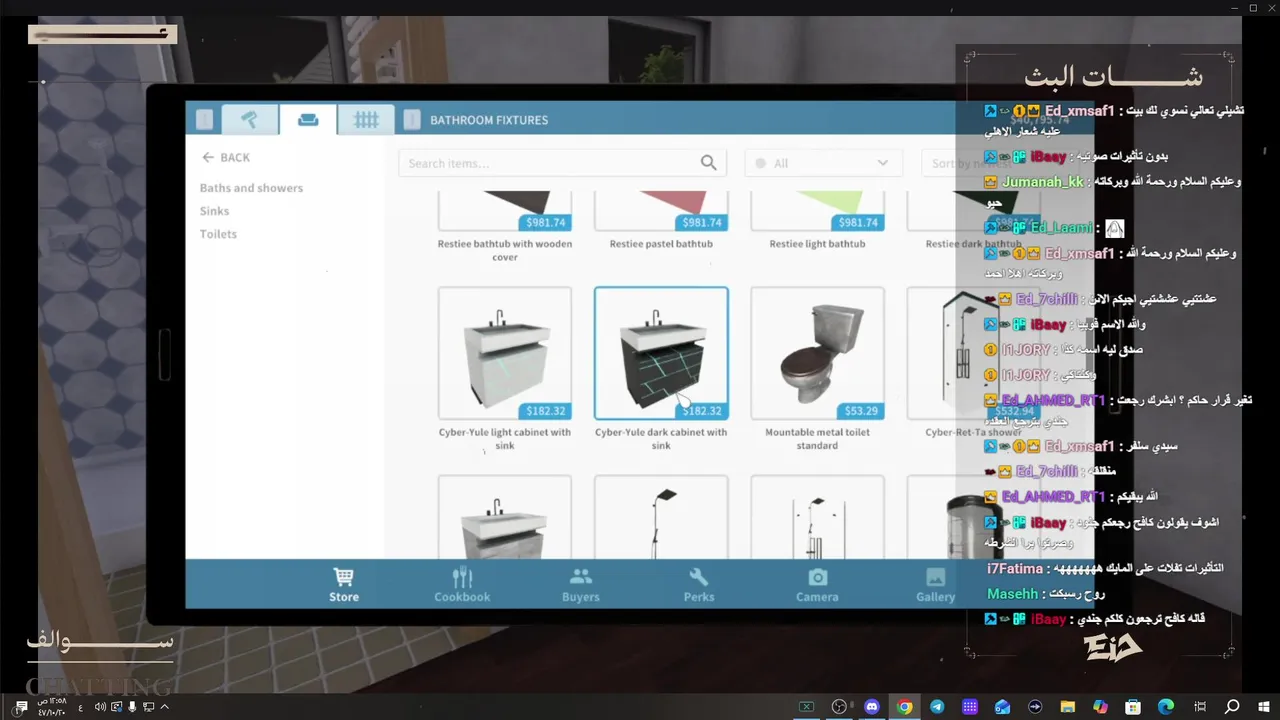The image size is (1280, 720).
Task: Open the Store section in bottom bar
Action: (x=344, y=584)
